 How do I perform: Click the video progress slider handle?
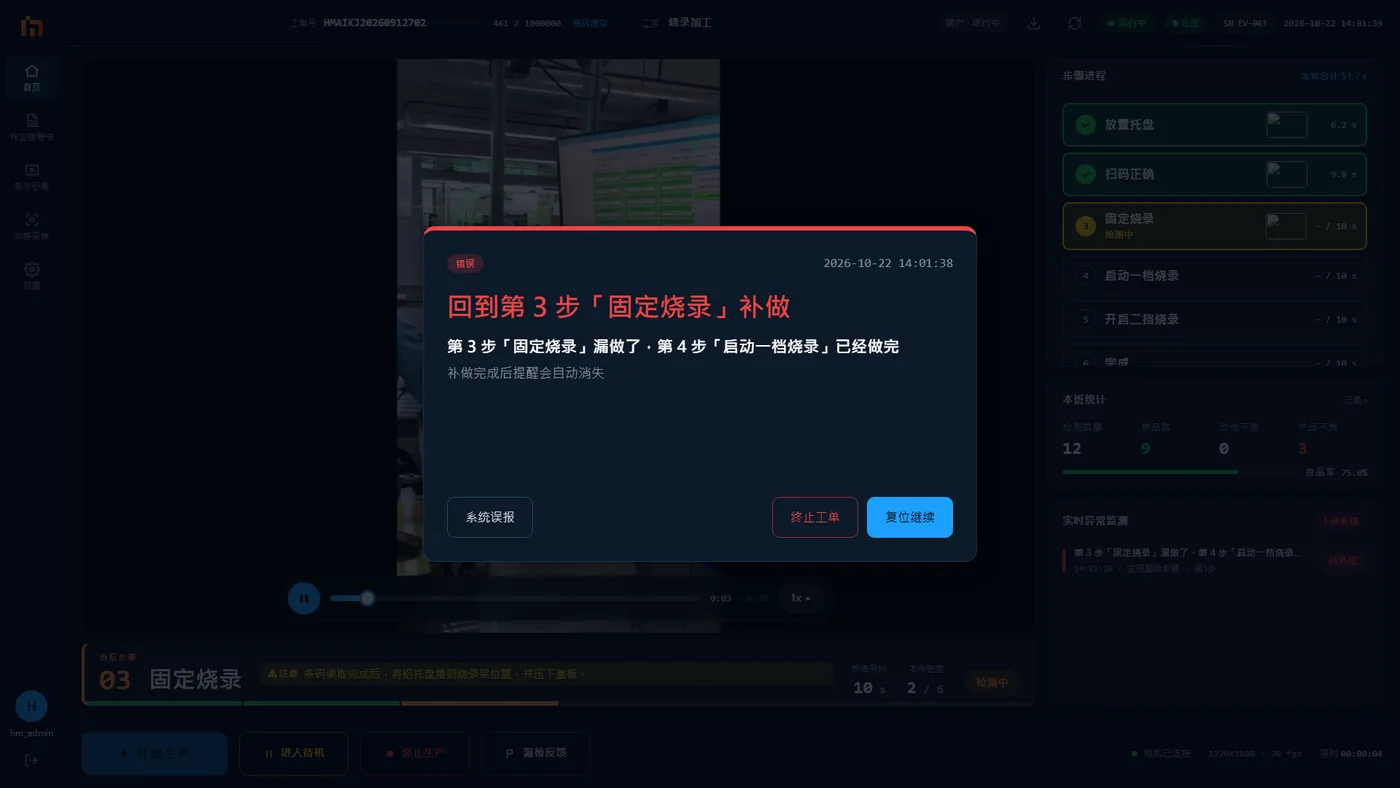point(367,598)
